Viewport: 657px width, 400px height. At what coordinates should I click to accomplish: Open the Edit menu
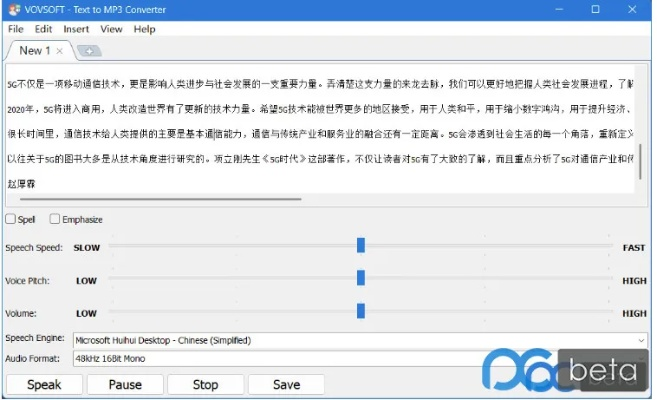click(x=43, y=29)
